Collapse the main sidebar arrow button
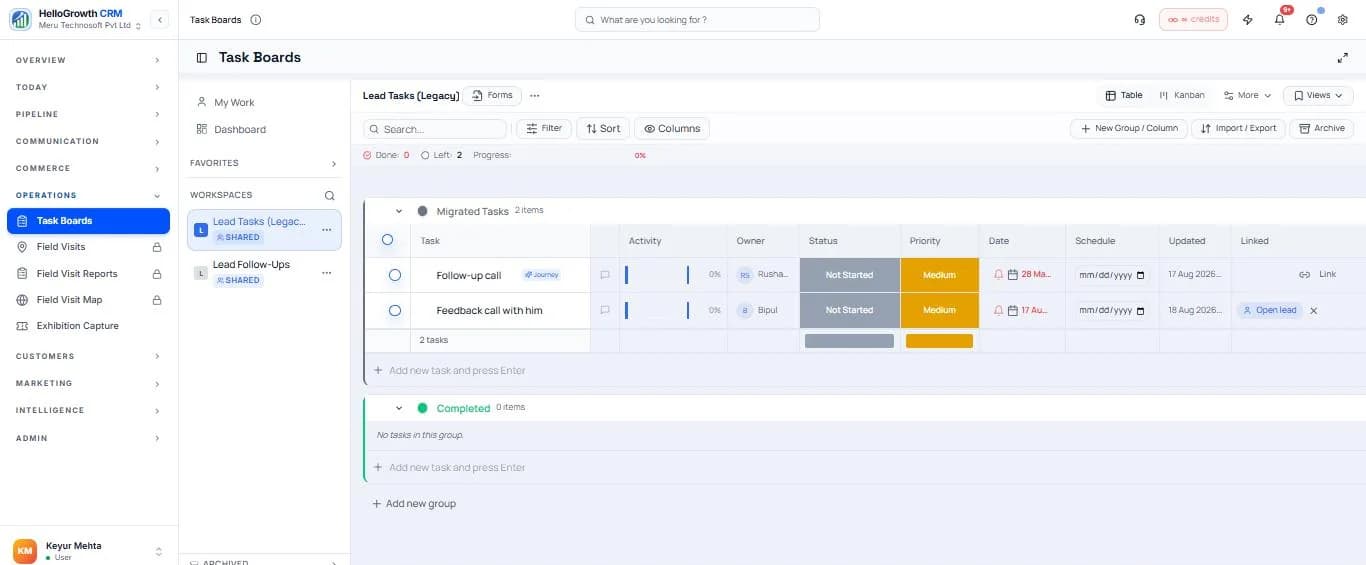 point(160,20)
